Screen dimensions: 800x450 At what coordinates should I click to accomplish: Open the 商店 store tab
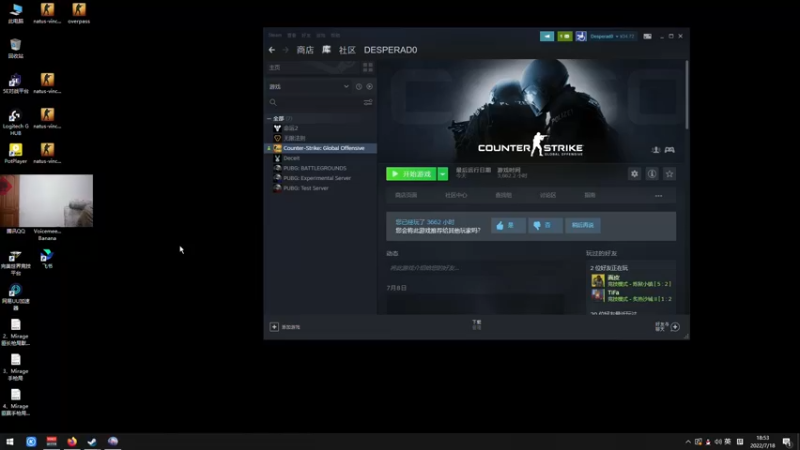pyautogui.click(x=305, y=50)
